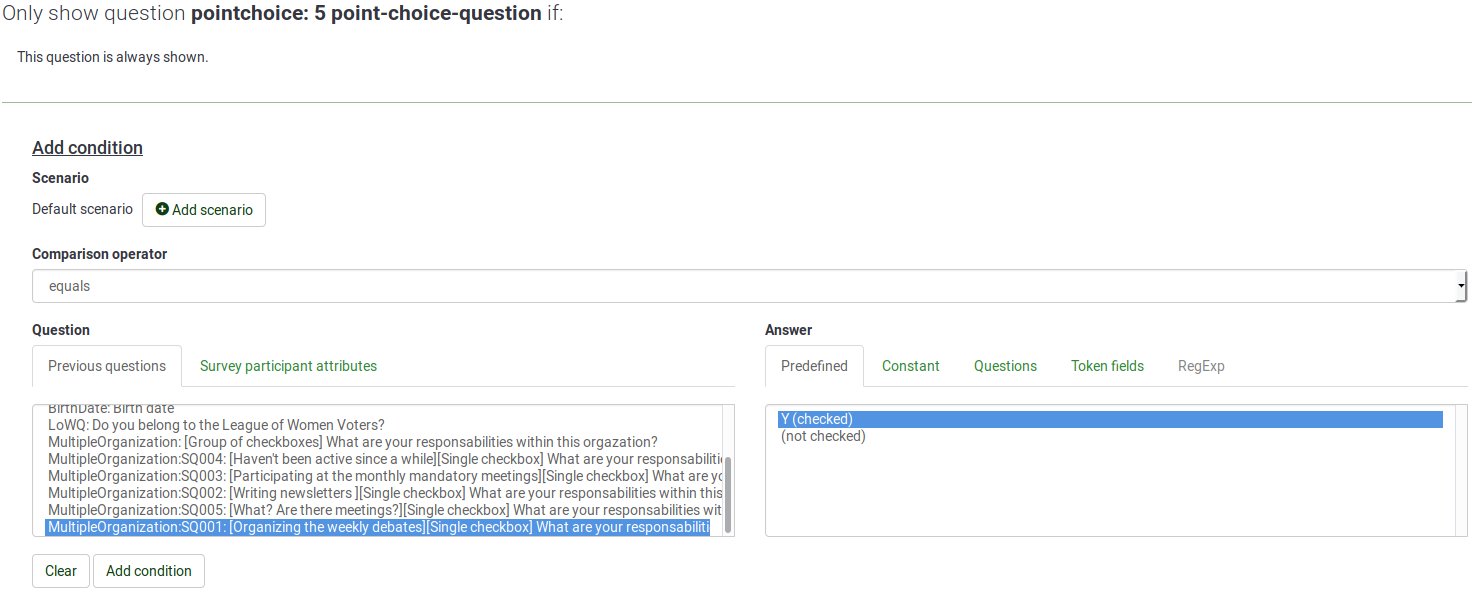This screenshot has width=1472, height=594.
Task: Select the LoWQ League of Women Voters question
Action: [x=216, y=425]
